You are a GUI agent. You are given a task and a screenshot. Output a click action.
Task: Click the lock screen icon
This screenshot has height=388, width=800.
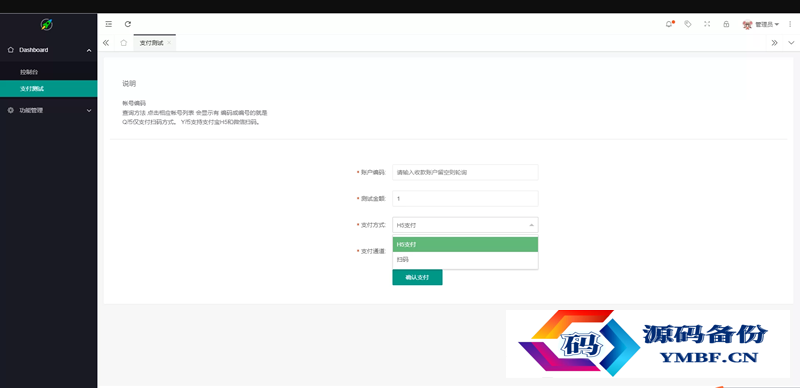(x=726, y=24)
